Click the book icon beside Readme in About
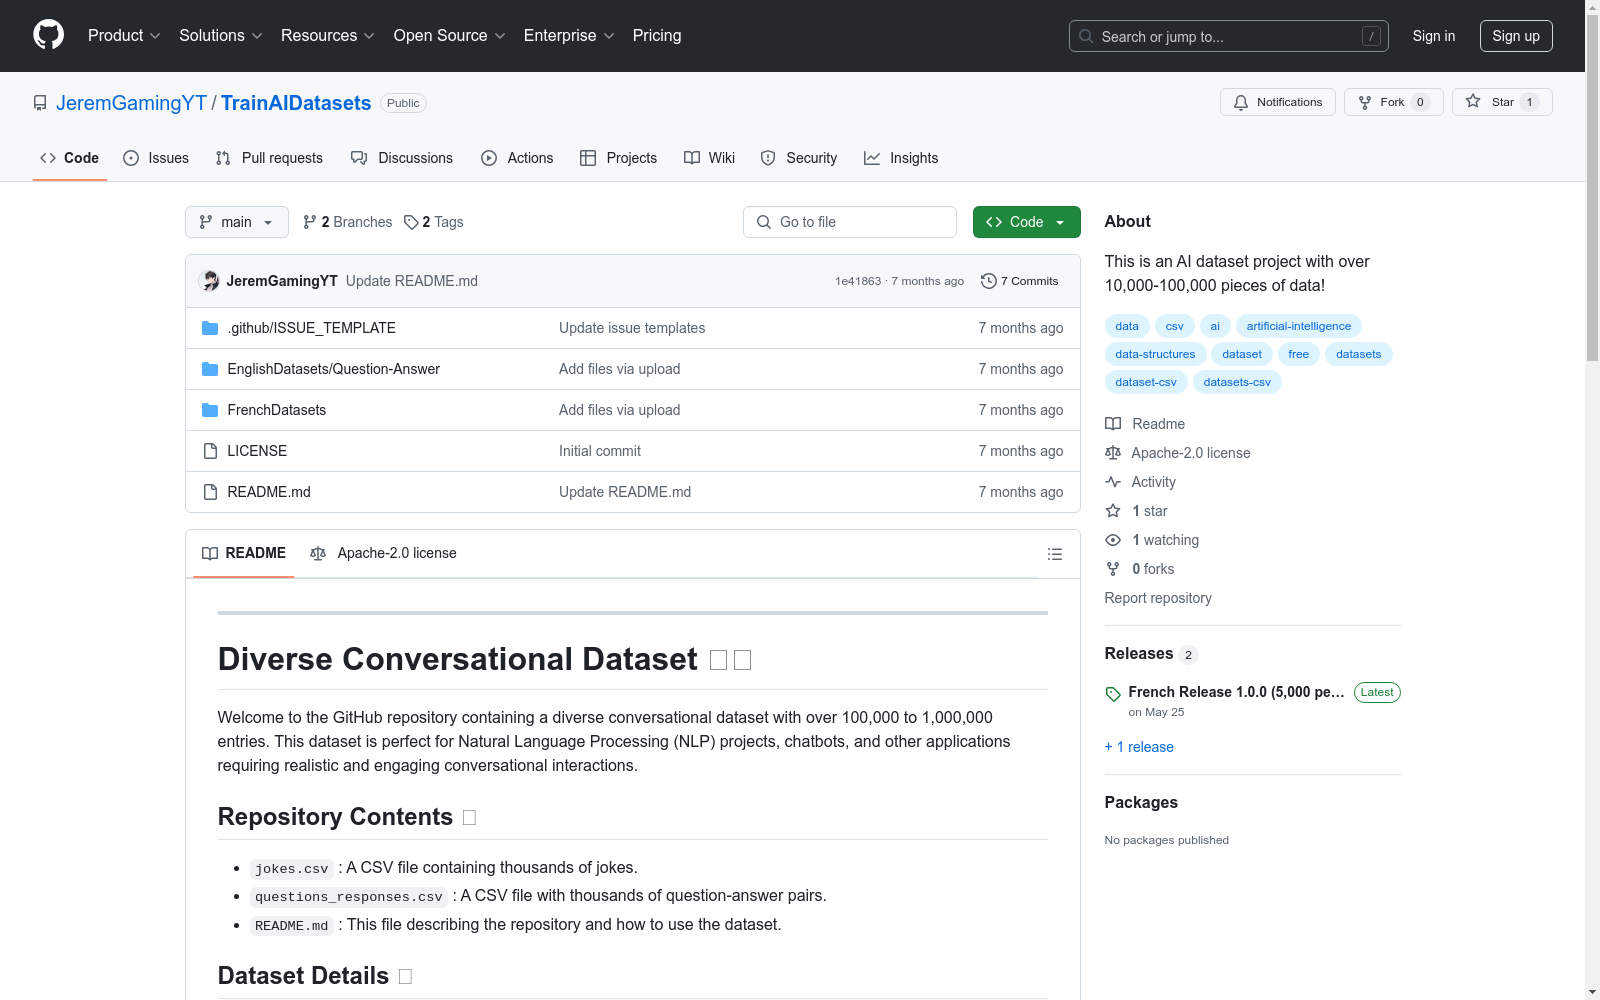The image size is (1600, 1000). [x=1113, y=424]
